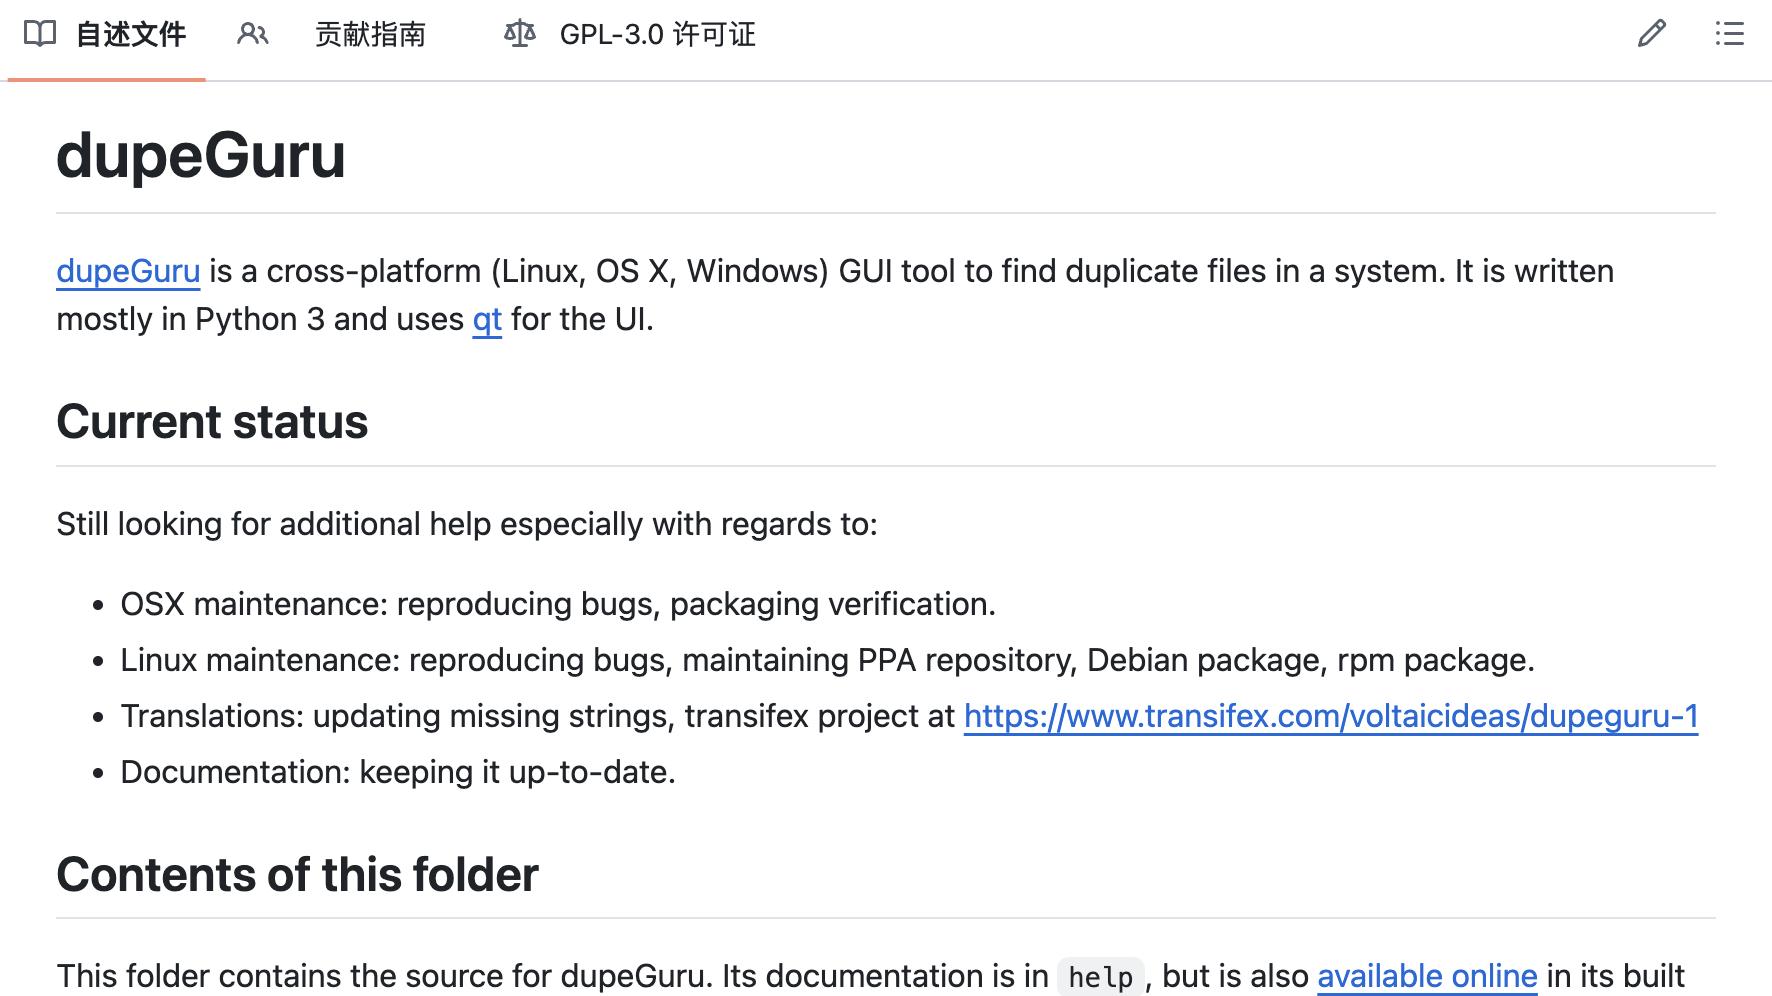The height and width of the screenshot is (996, 1772).
Task: Open the qt hyperlink
Action: [487, 319]
